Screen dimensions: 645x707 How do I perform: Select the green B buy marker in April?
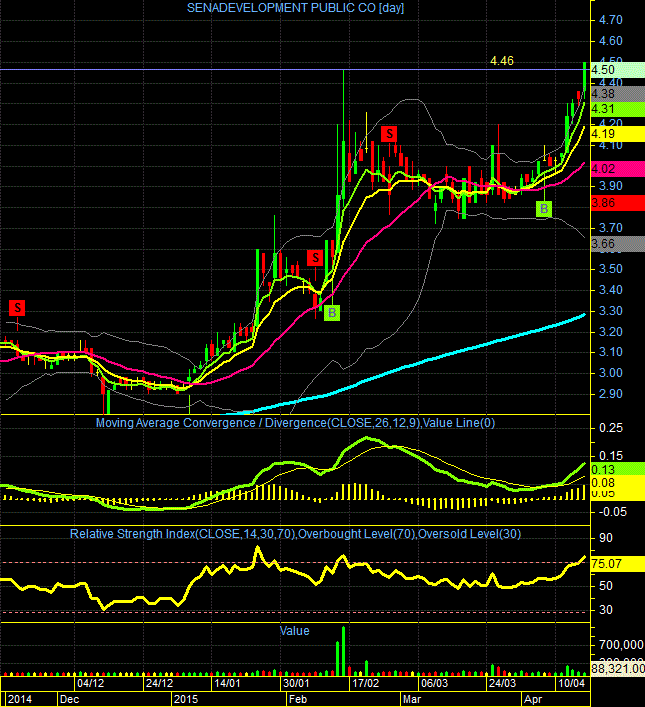click(x=544, y=209)
